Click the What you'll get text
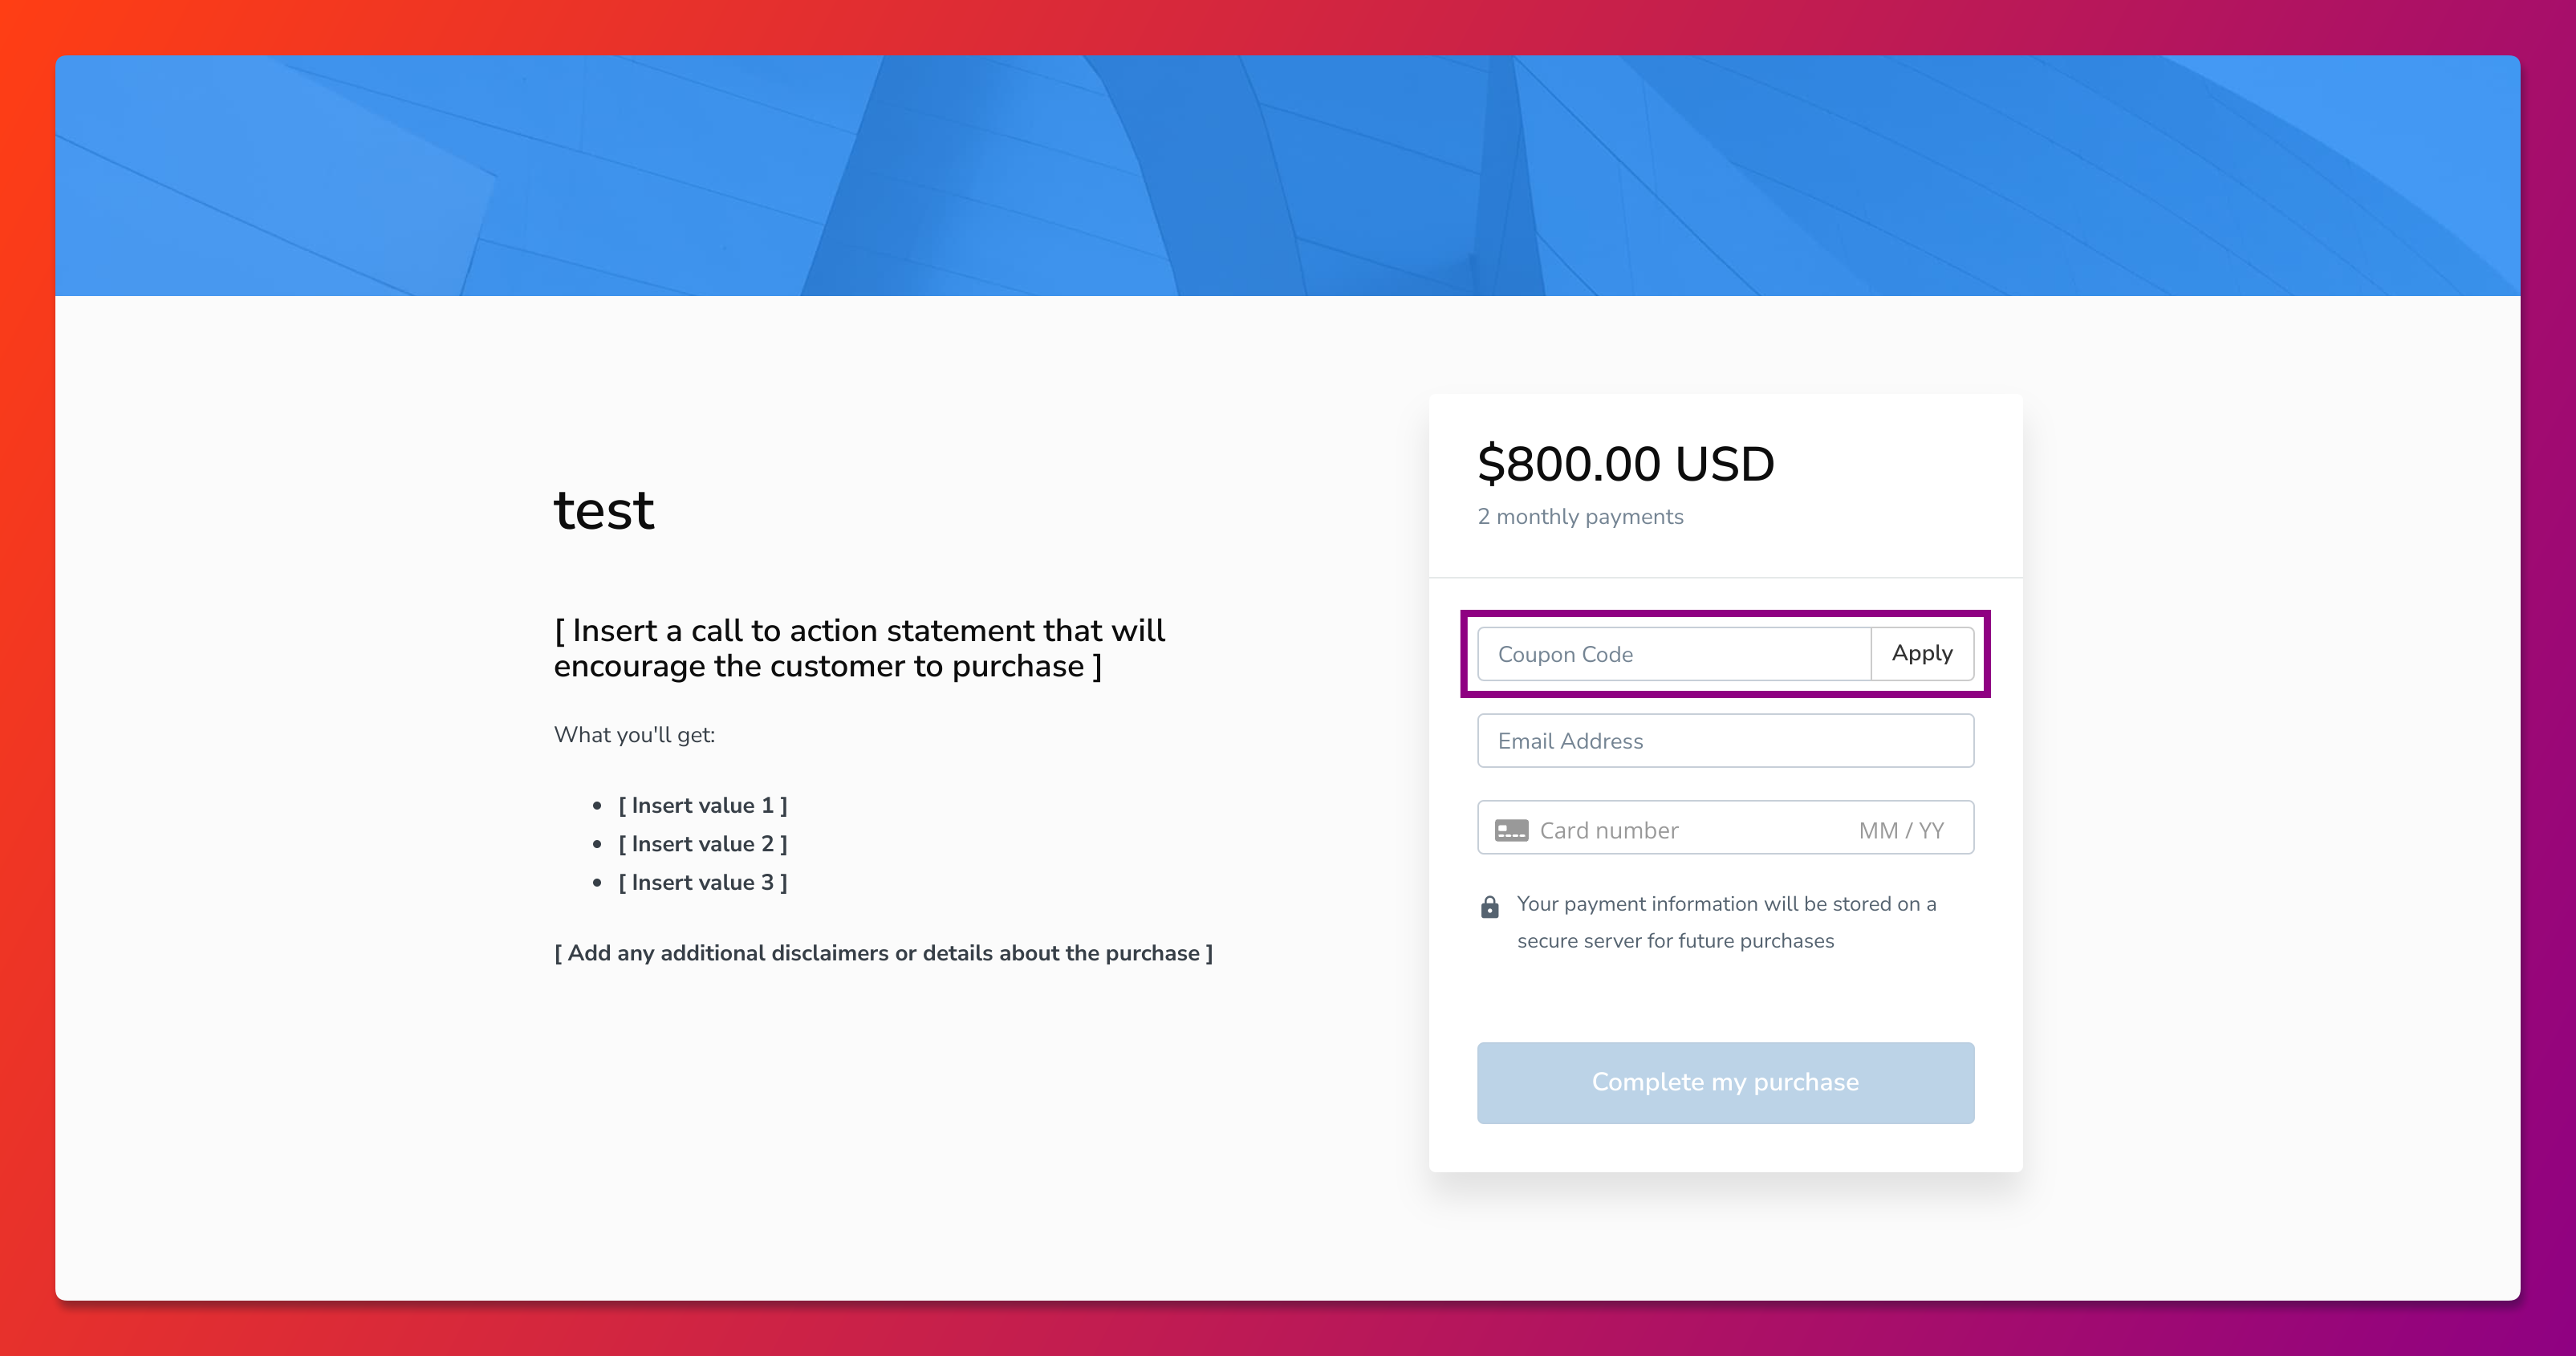Screen dimensions: 2576x1356 coord(634,735)
